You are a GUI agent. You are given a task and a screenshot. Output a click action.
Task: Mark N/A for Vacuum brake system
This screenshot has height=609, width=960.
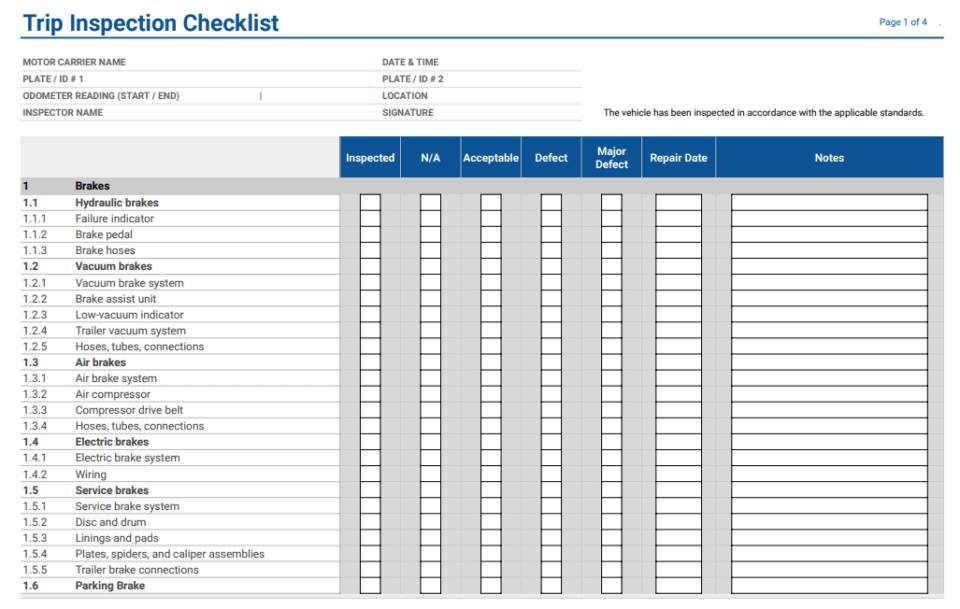click(430, 282)
